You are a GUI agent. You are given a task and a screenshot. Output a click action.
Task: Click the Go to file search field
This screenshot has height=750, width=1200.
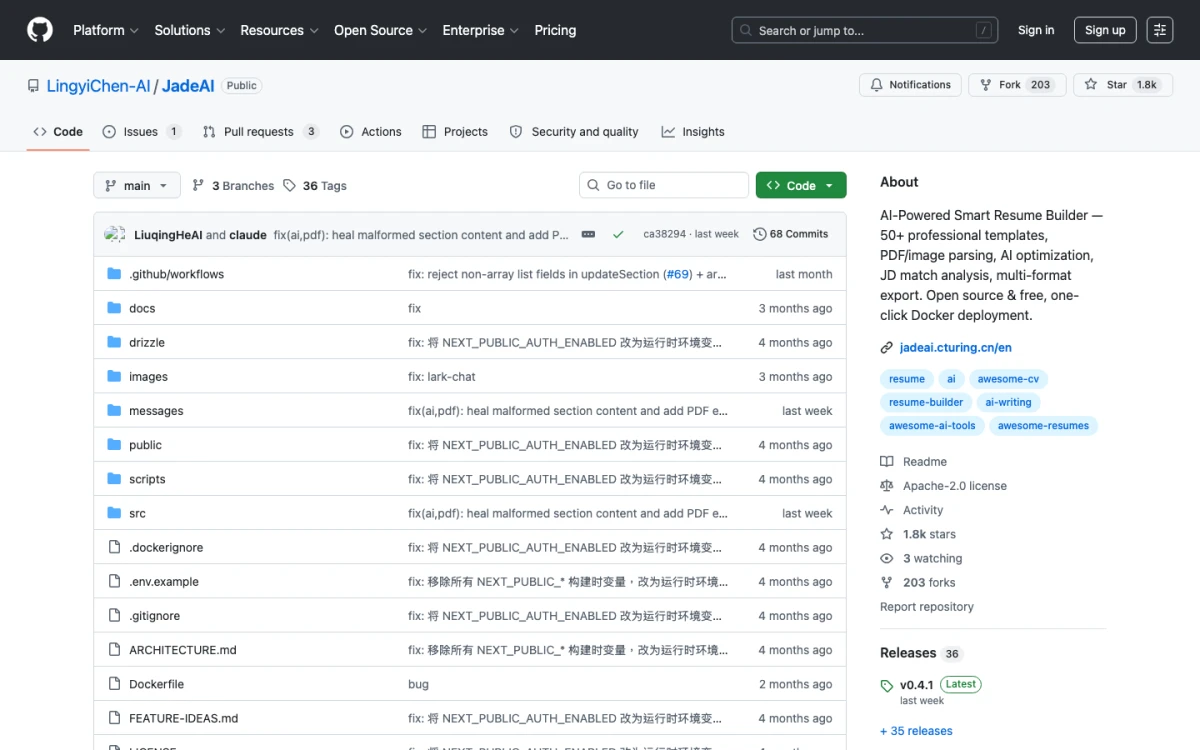[664, 185]
